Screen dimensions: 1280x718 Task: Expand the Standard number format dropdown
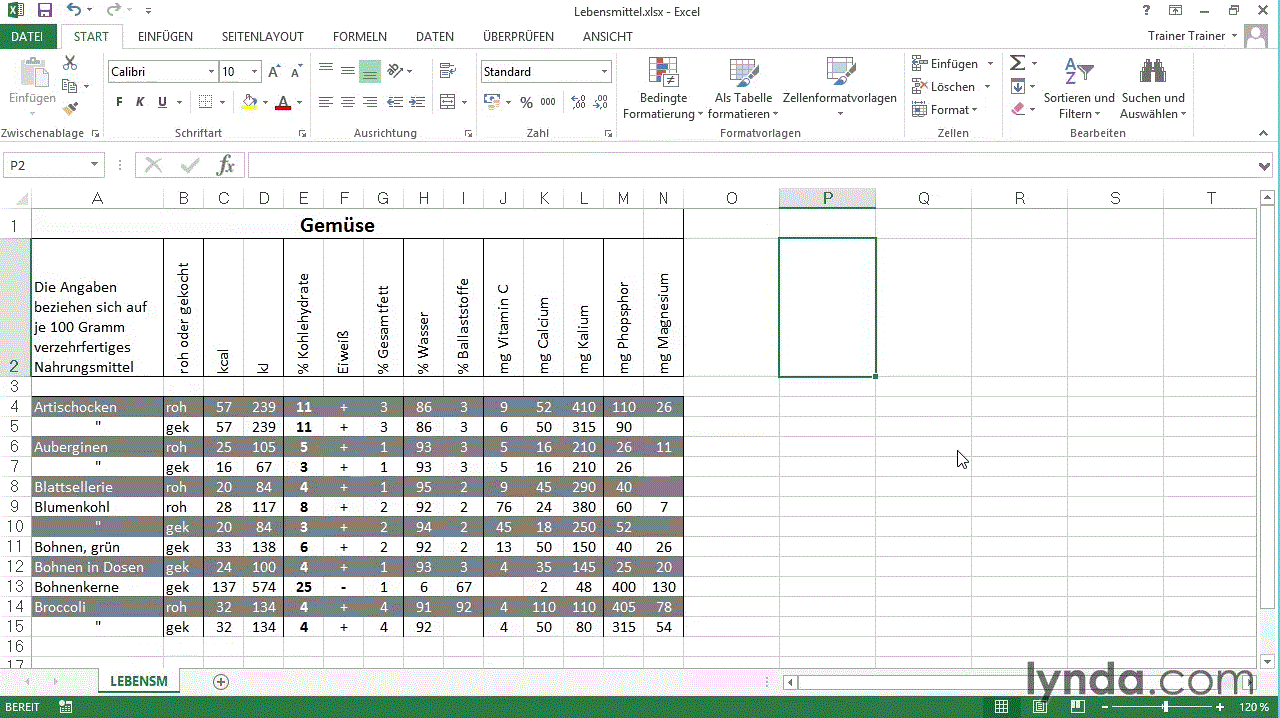(604, 72)
